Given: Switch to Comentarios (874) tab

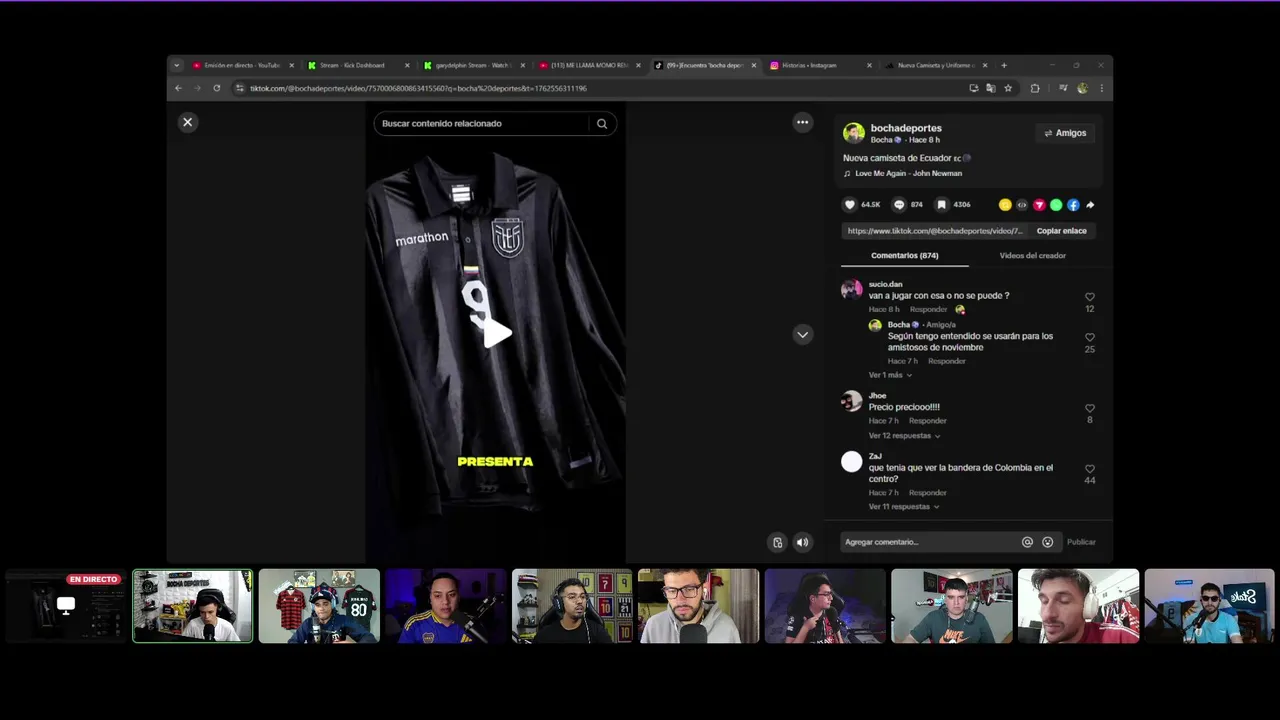Looking at the screenshot, I should [x=905, y=256].
